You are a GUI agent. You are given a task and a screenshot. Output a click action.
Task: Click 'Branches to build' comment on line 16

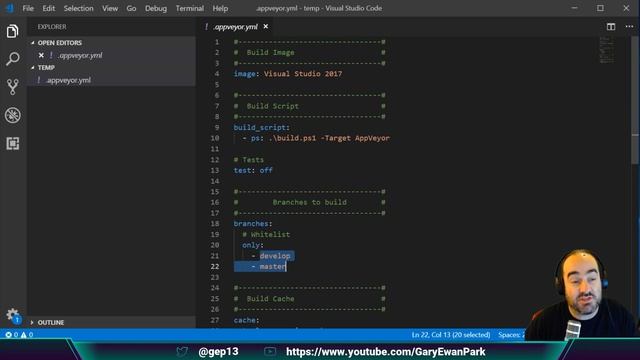point(309,202)
